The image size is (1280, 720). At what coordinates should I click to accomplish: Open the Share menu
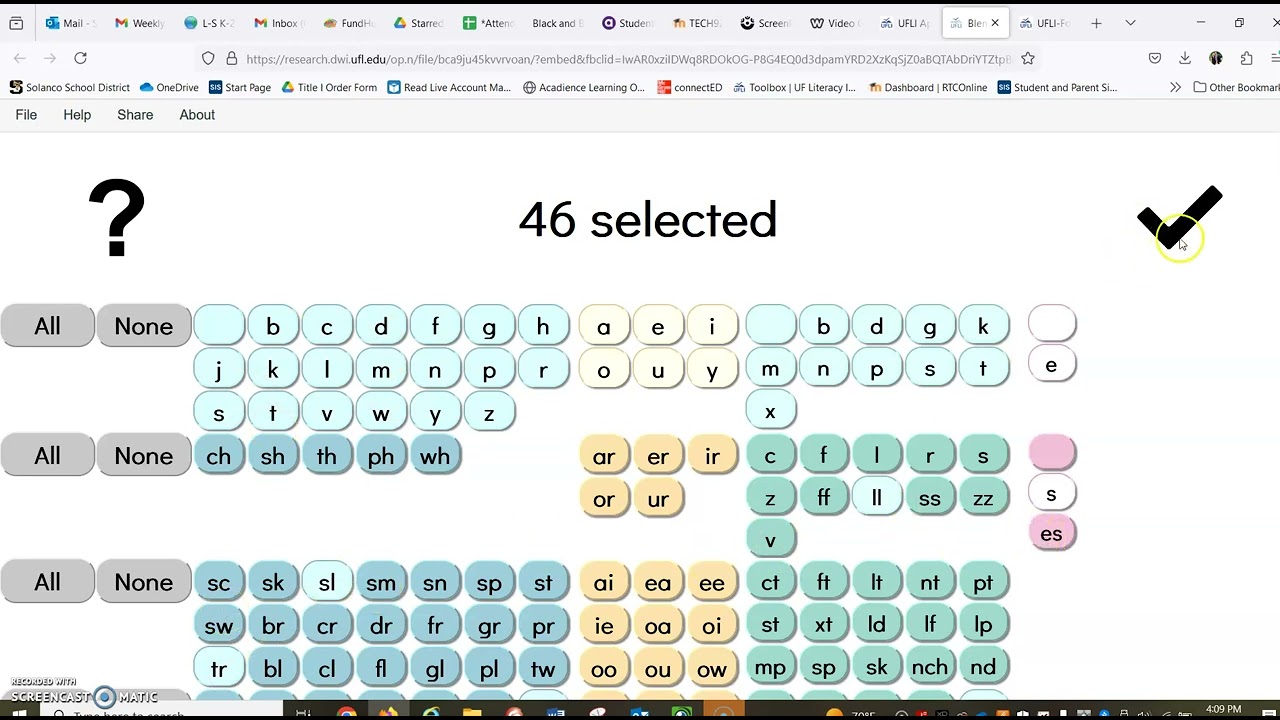coord(135,115)
